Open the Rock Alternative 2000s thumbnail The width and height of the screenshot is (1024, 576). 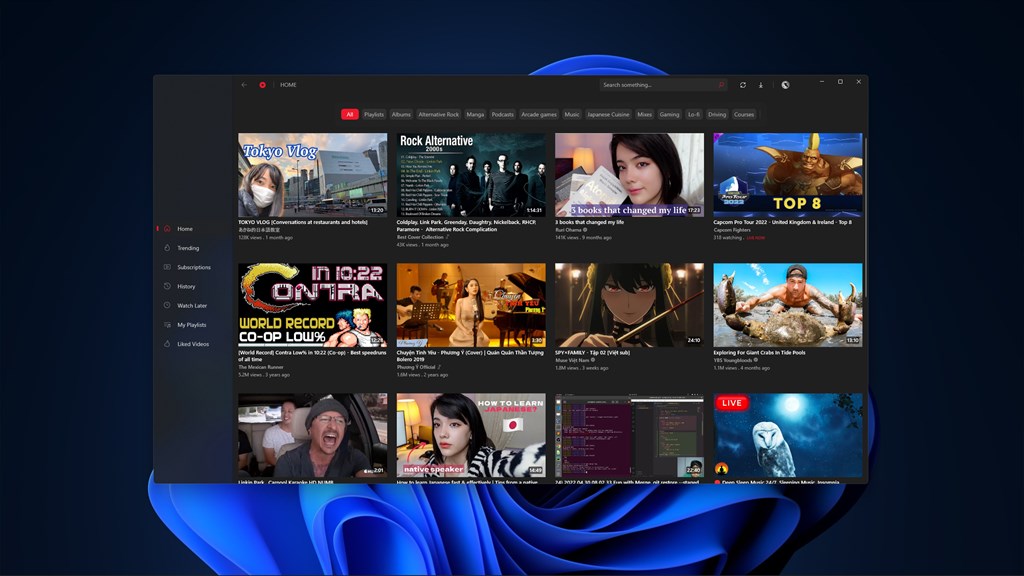[471, 175]
